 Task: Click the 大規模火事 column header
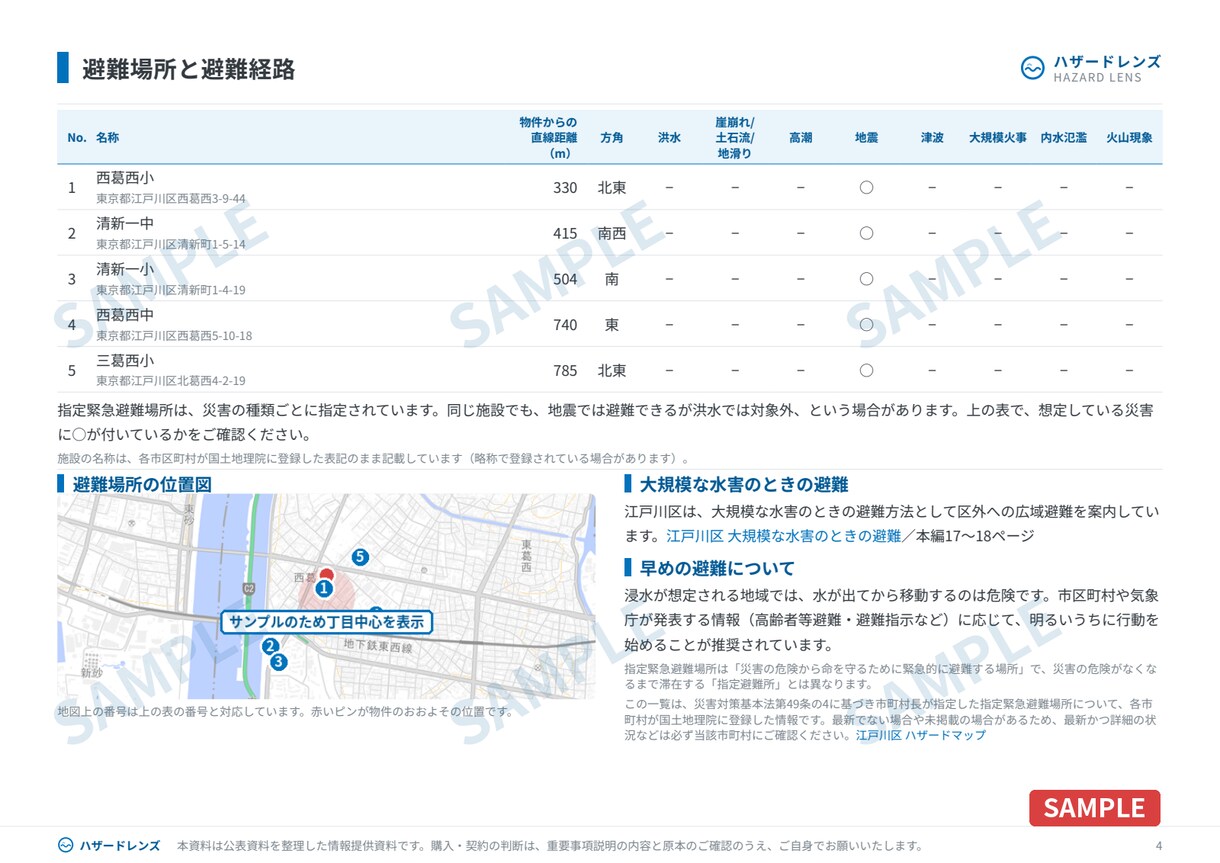click(x=997, y=138)
